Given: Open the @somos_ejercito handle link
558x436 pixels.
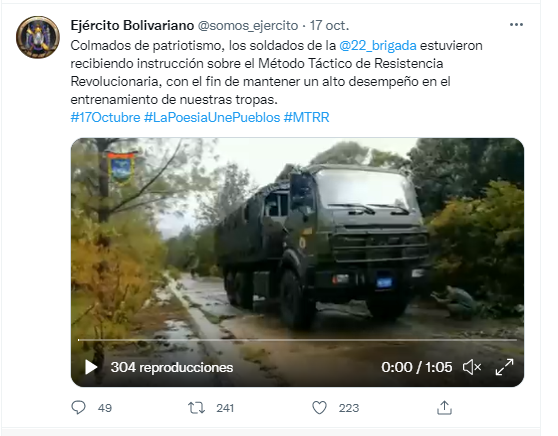Looking at the screenshot, I should click(x=248, y=26).
